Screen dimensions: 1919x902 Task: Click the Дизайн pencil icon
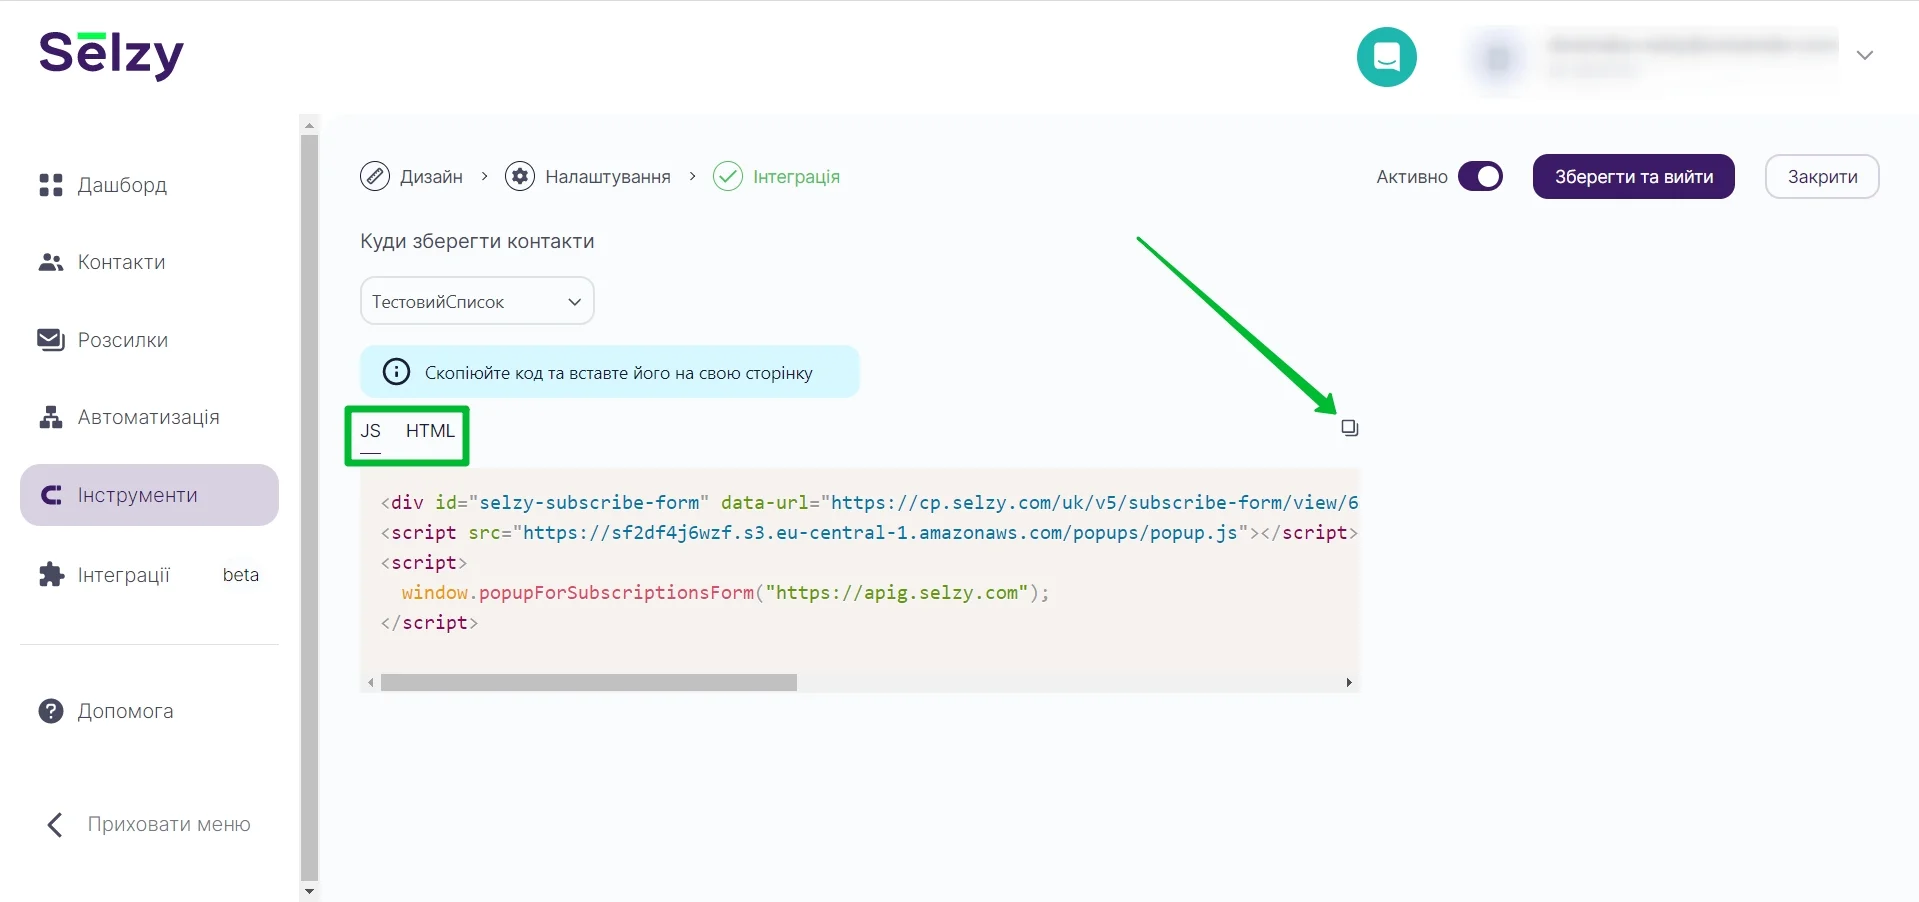point(375,177)
